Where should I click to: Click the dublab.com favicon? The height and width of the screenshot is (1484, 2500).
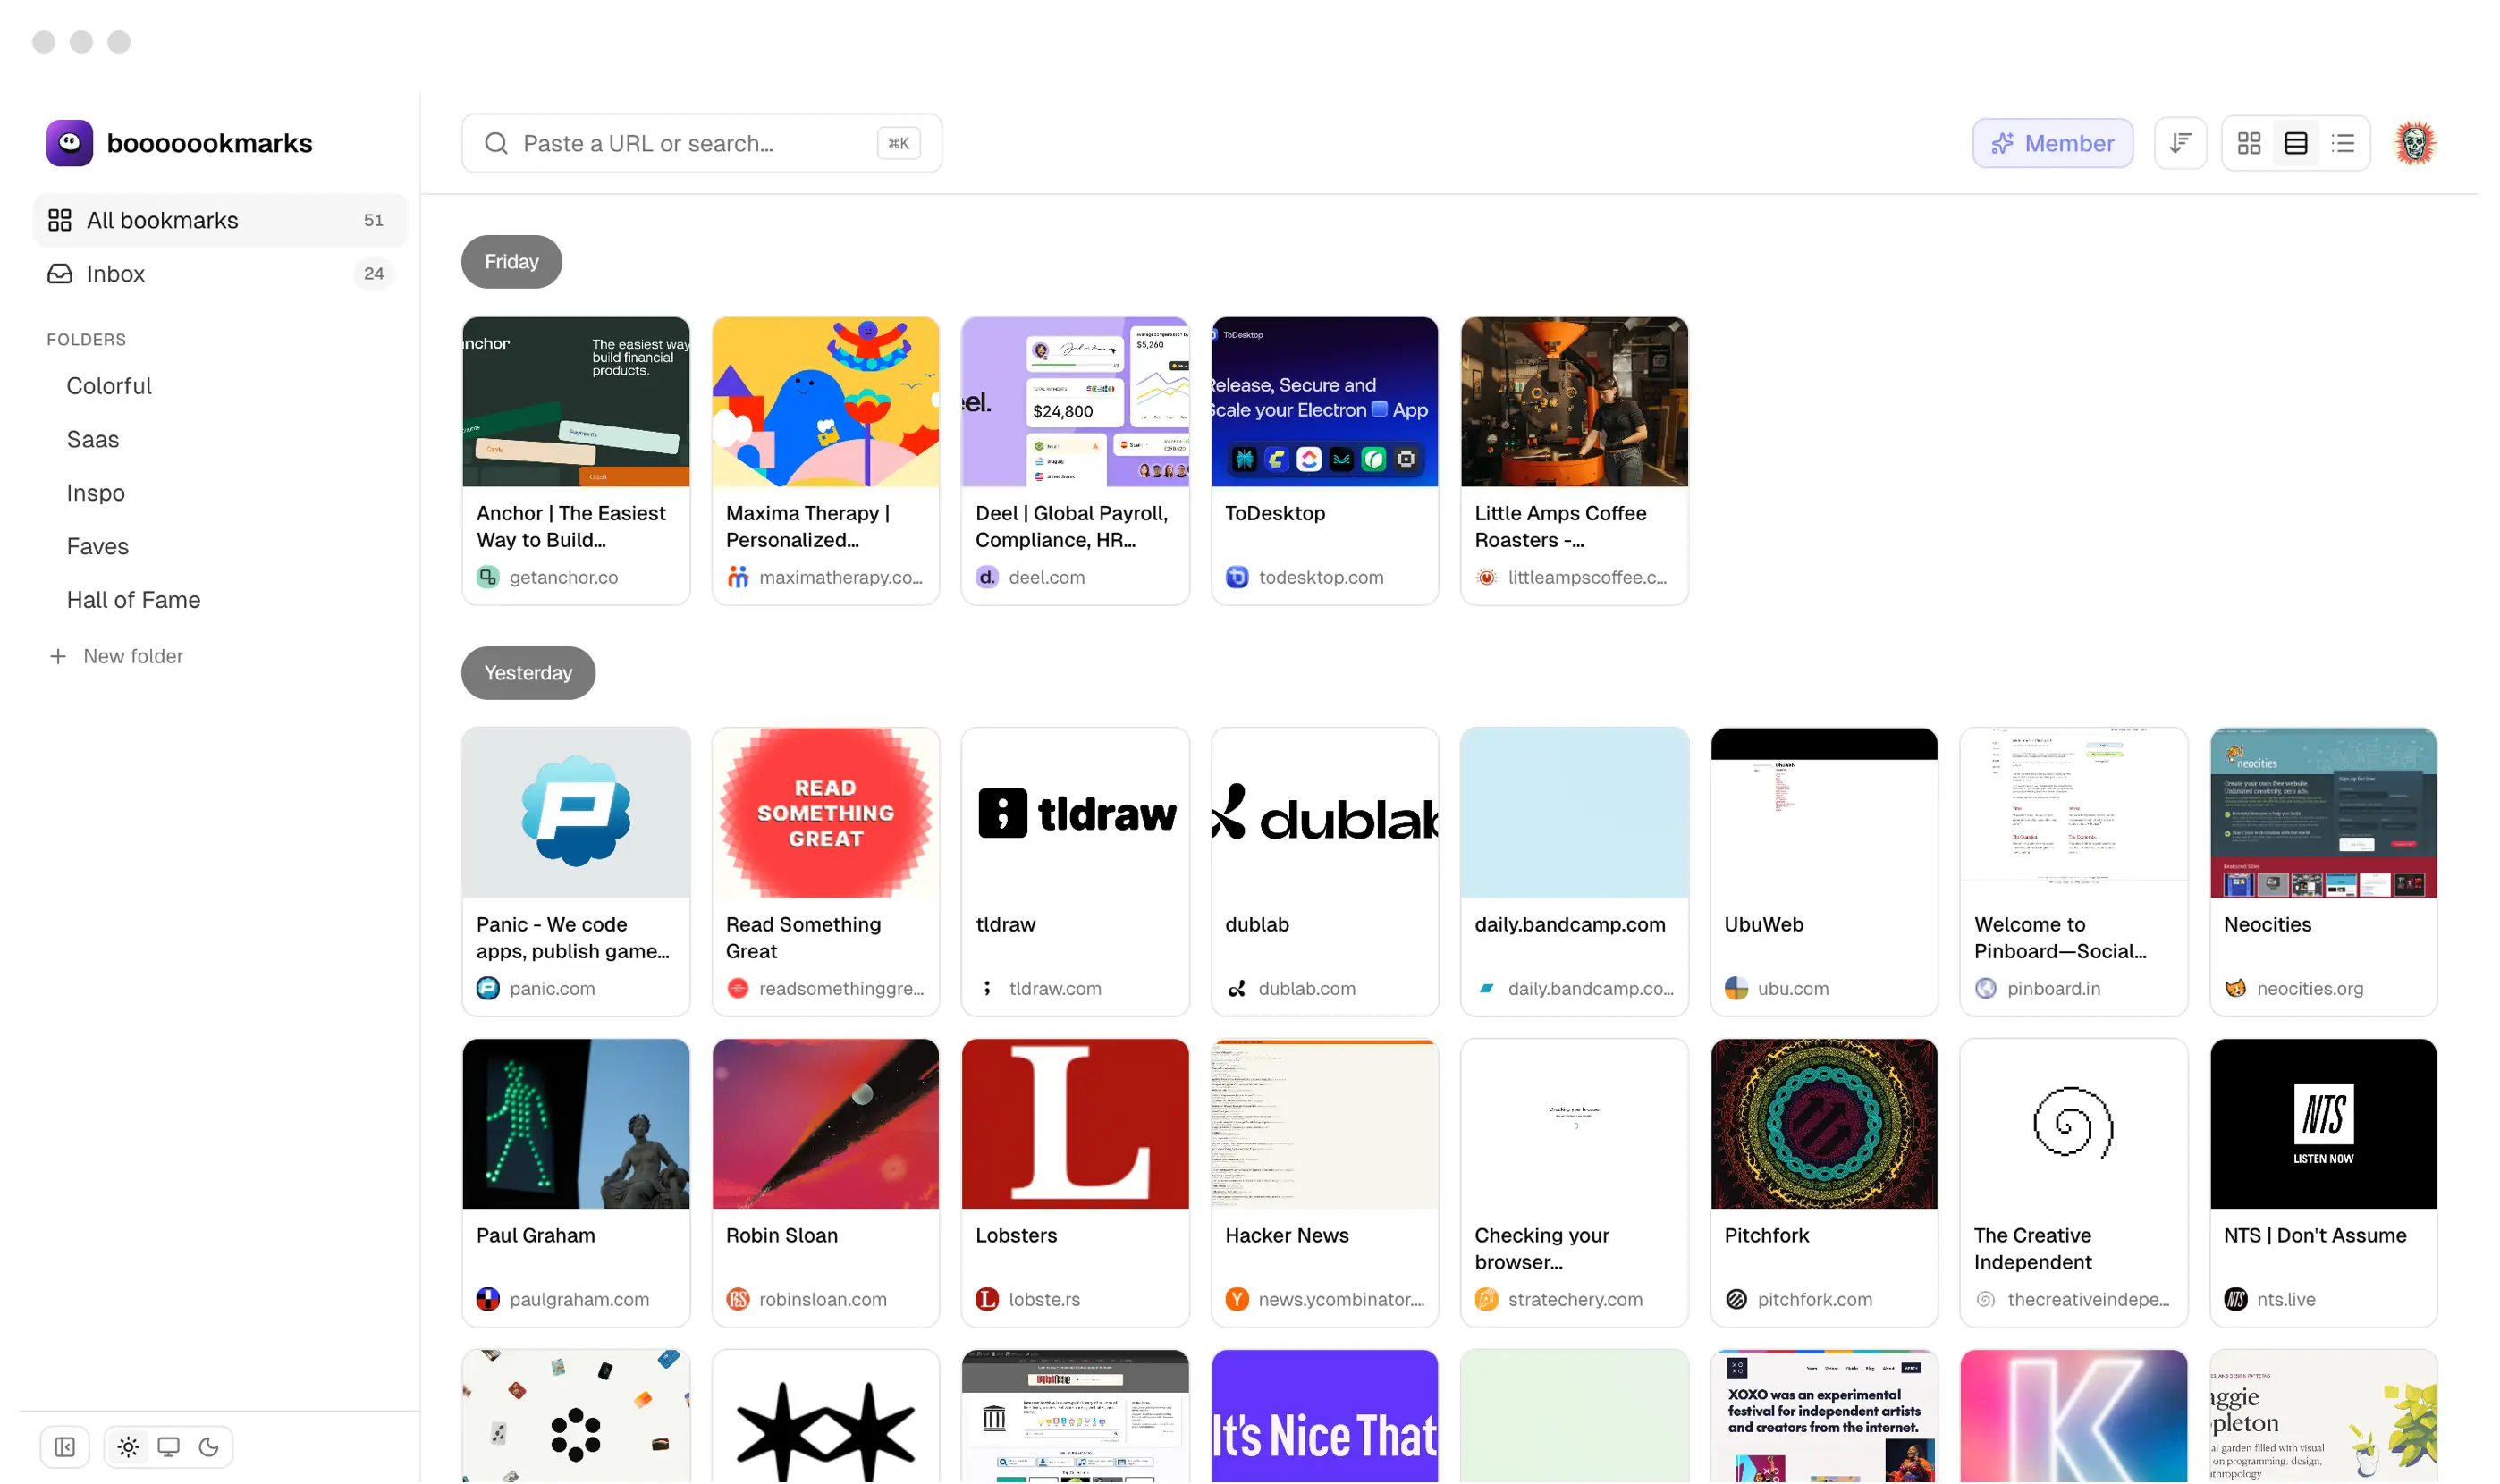click(1237, 988)
